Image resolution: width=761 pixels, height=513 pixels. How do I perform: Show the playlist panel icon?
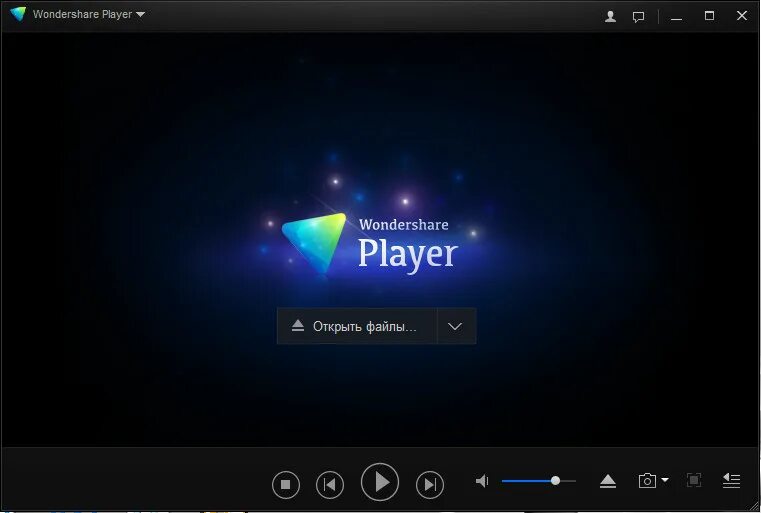pyautogui.click(x=731, y=480)
